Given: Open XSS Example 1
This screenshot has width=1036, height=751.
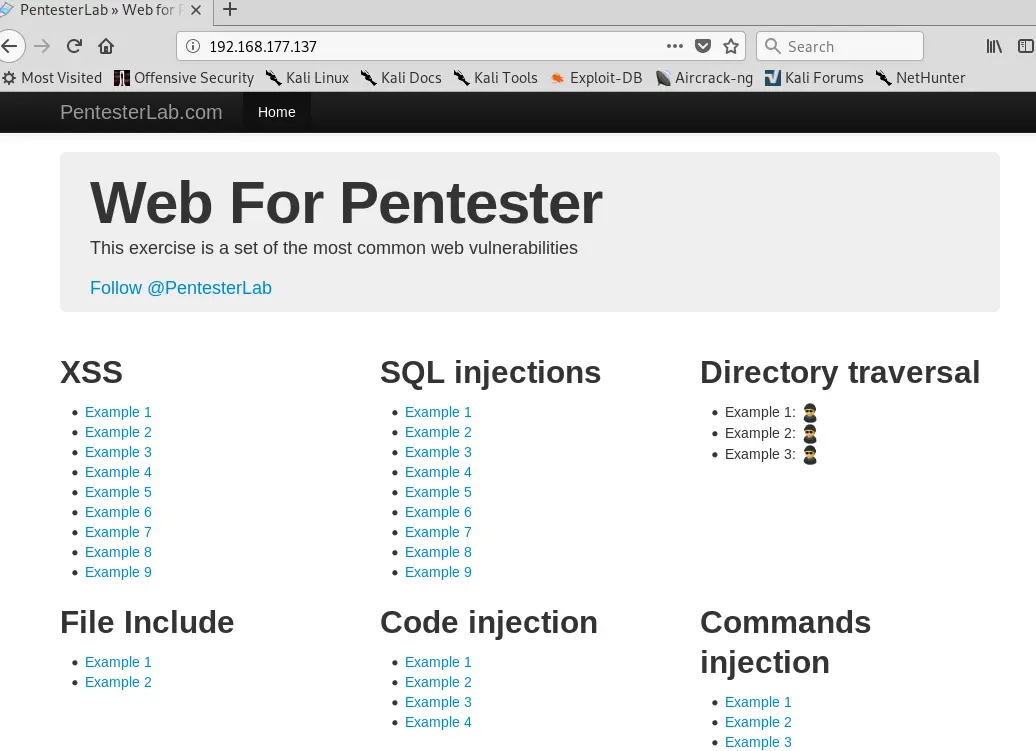Looking at the screenshot, I should point(118,412).
